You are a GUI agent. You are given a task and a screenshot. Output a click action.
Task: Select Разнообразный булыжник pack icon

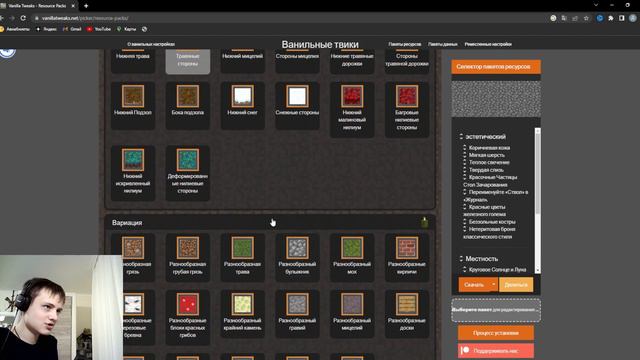[297, 247]
